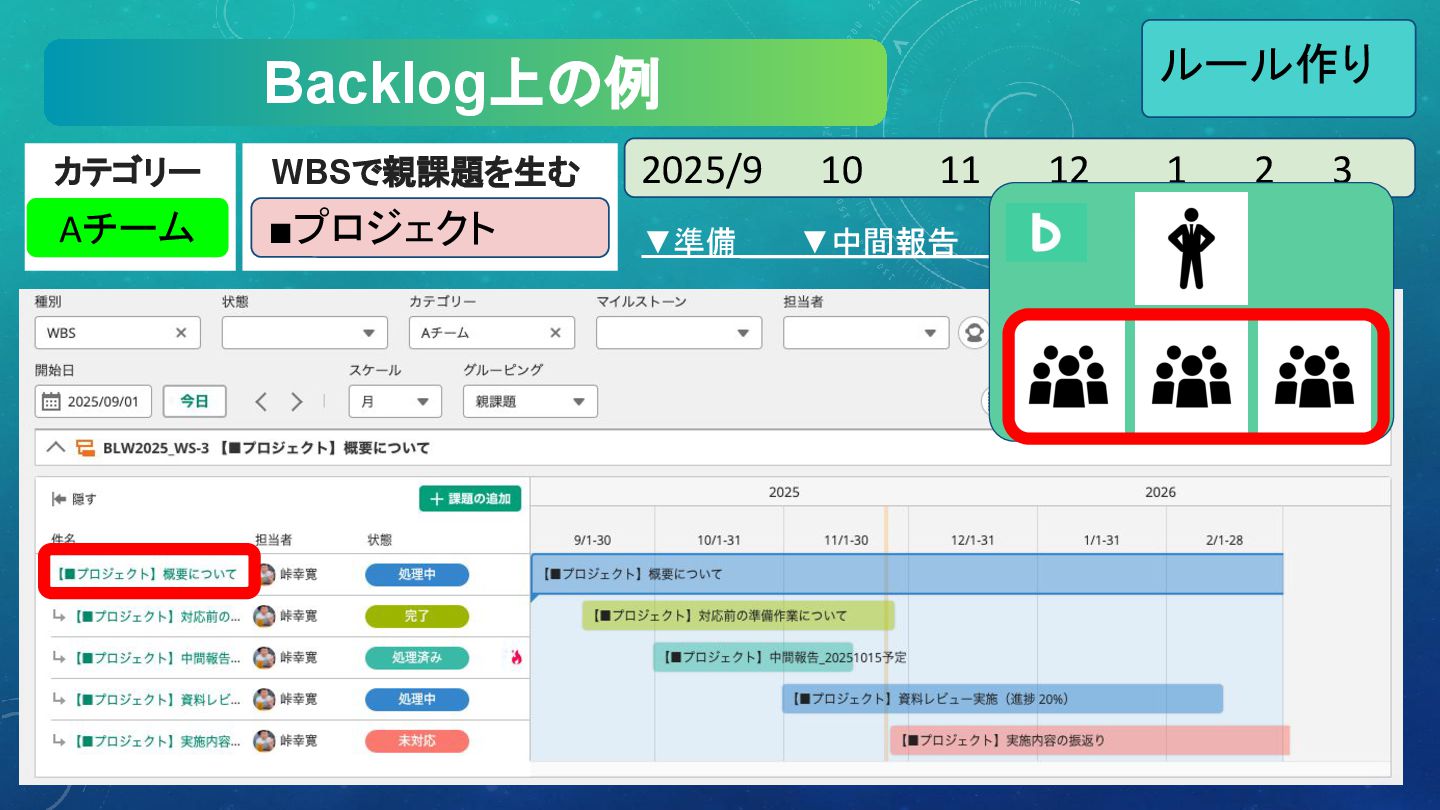Select the 資料レビュー実施（進捗 20%）Gantt bar
The width and height of the screenshot is (1440, 810).
coord(1003,699)
